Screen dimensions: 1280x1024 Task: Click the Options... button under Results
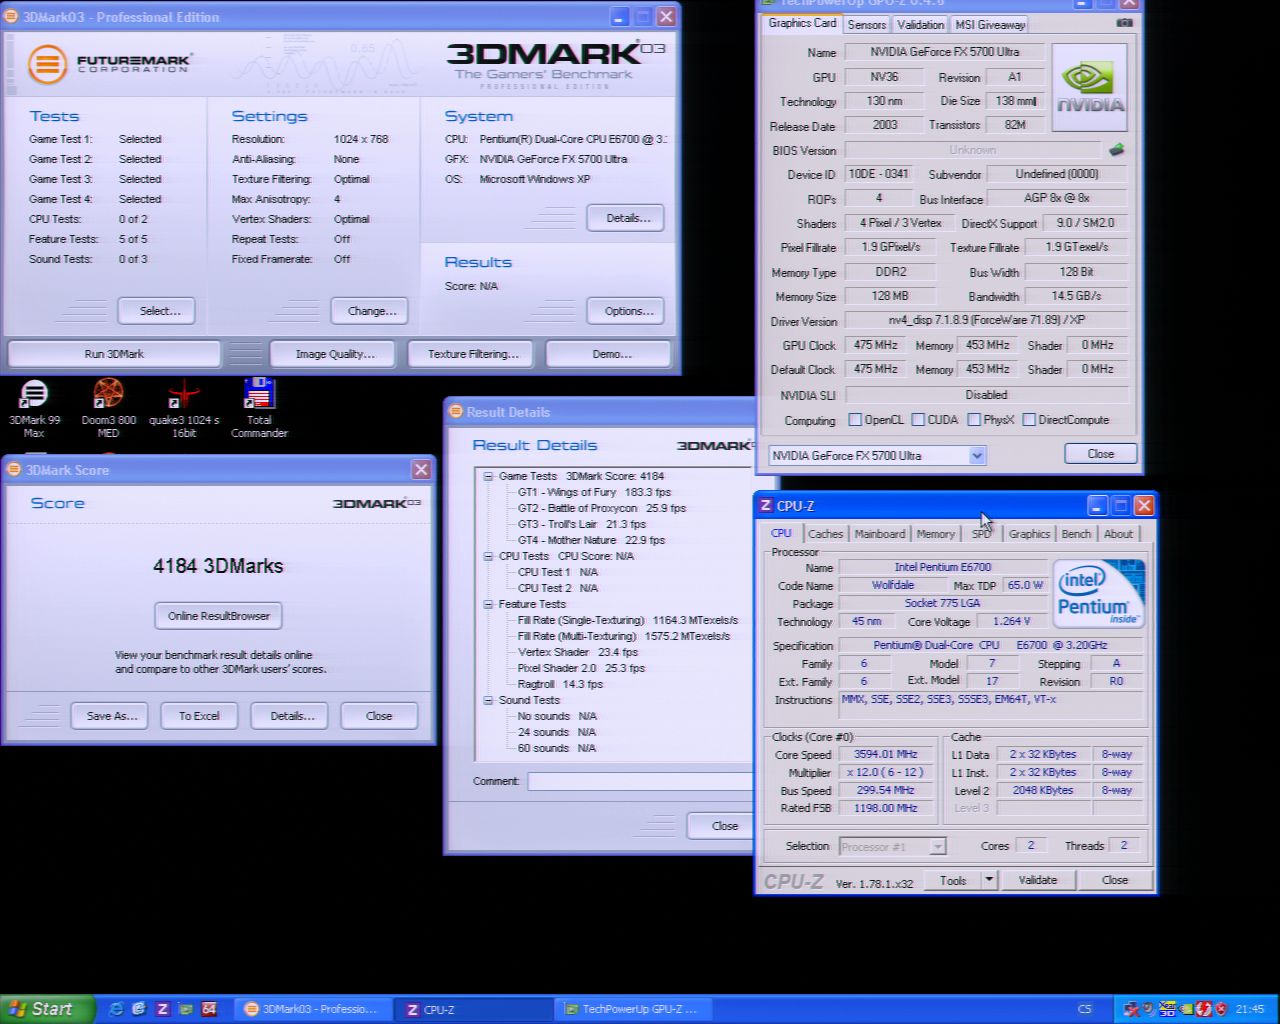coord(626,311)
